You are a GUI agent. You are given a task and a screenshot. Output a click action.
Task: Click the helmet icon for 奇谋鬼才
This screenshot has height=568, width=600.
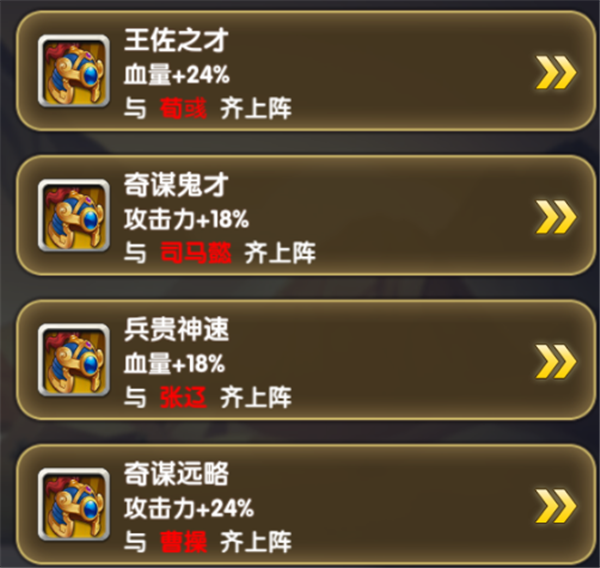[74, 215]
